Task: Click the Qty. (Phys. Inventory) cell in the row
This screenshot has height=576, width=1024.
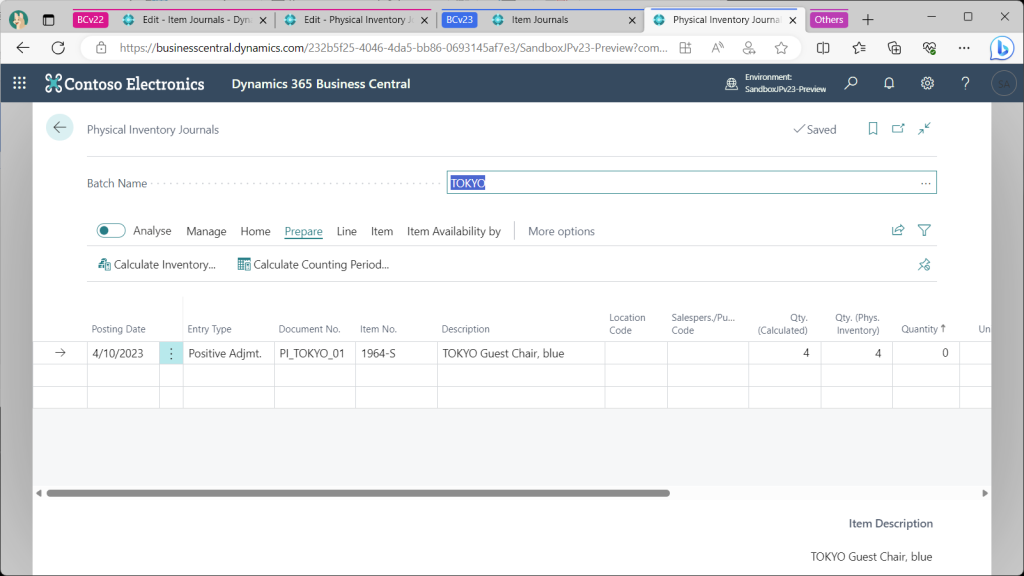Action: 857,353
